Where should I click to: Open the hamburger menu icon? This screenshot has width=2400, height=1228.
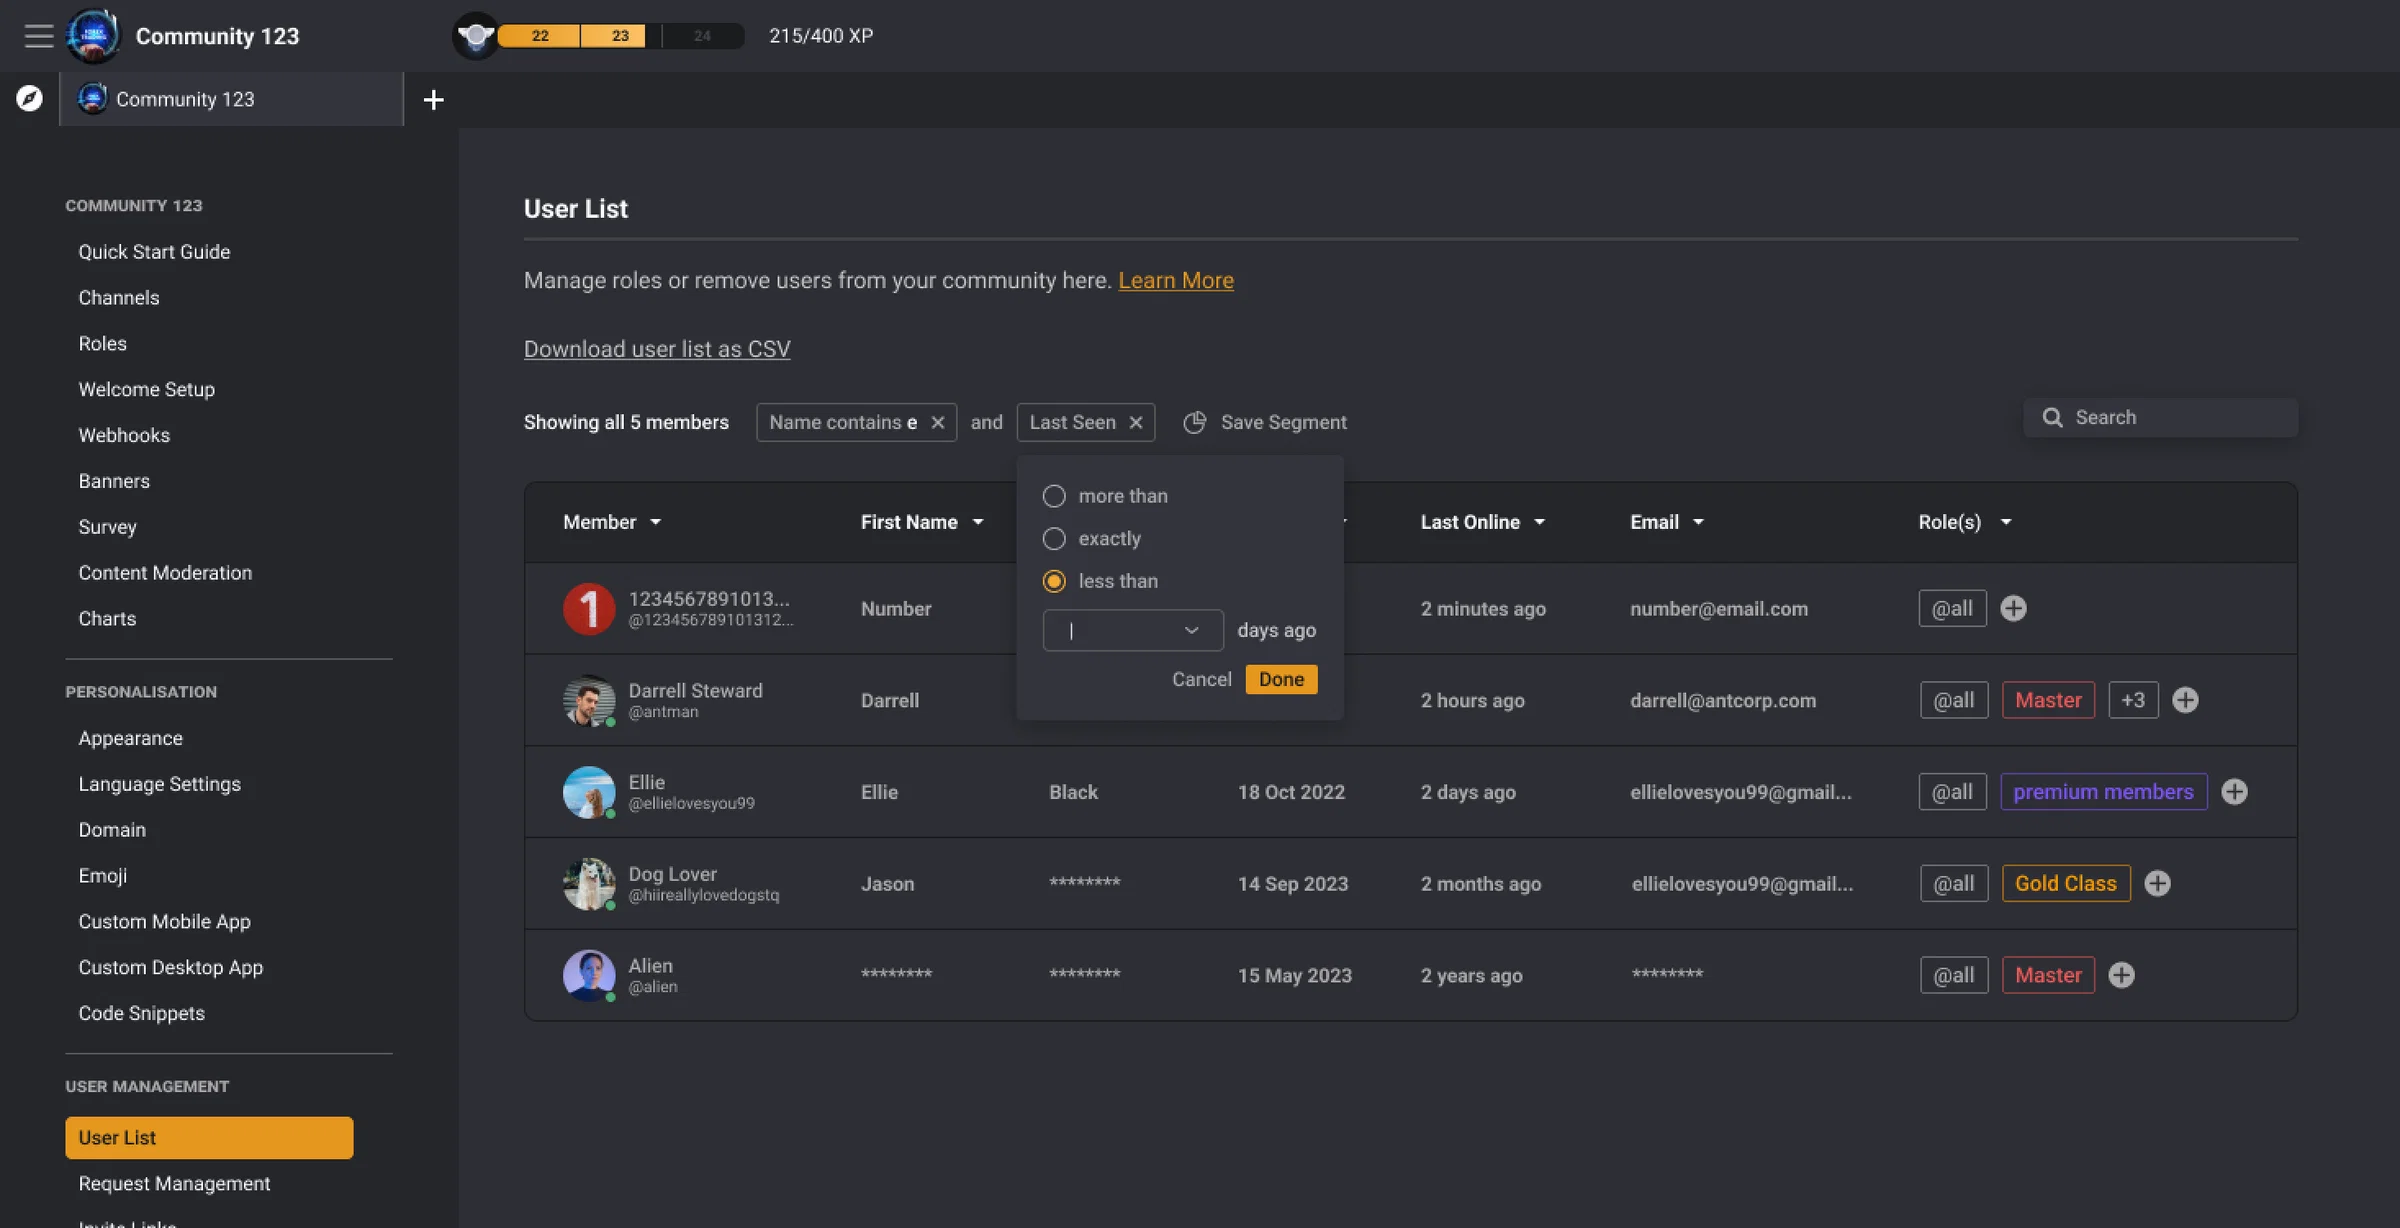[39, 36]
